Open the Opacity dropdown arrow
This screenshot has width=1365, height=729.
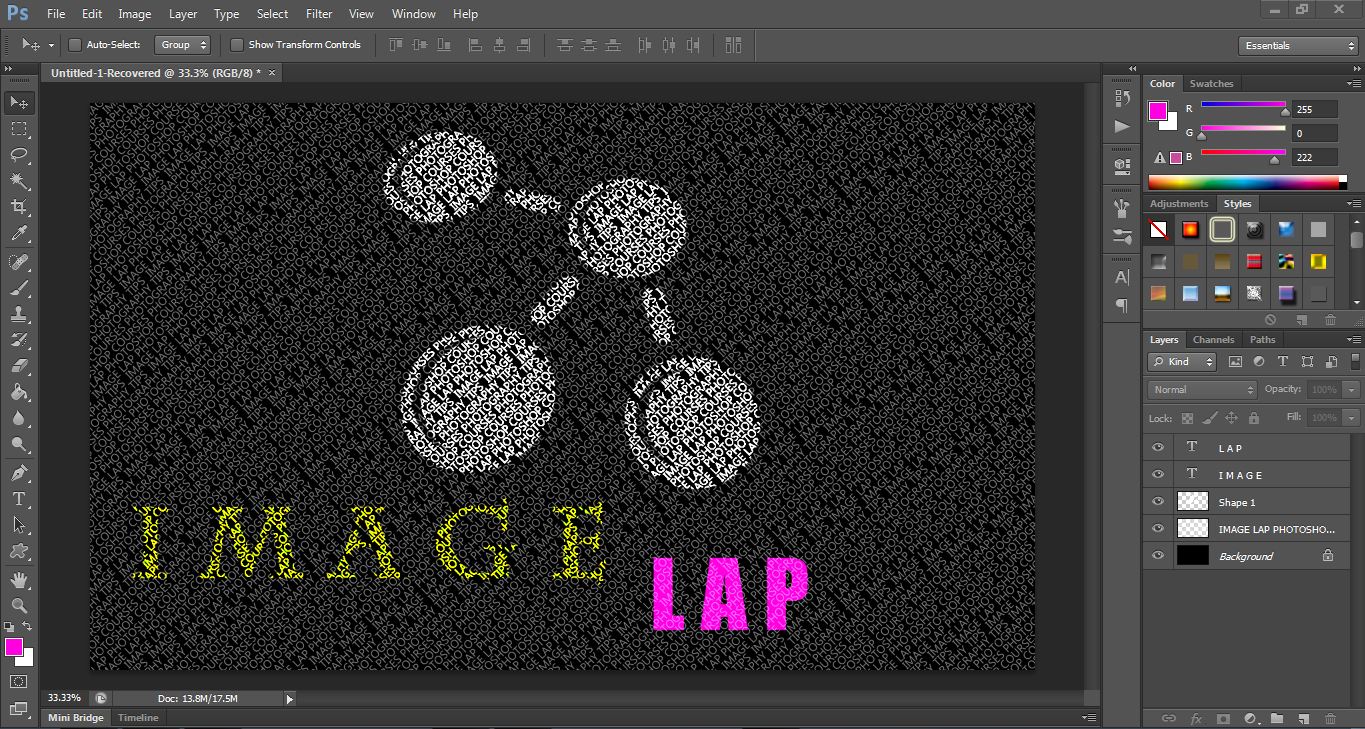tap(1352, 390)
